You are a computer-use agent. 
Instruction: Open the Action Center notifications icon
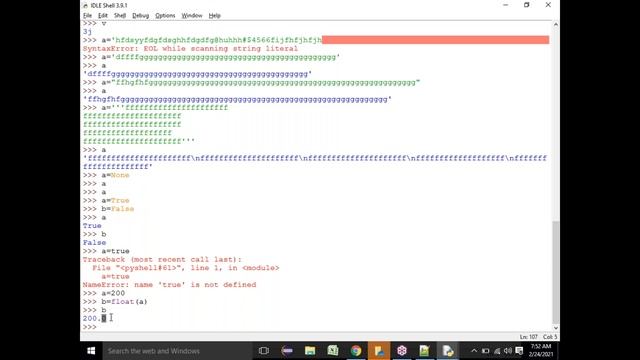[x=519, y=351]
